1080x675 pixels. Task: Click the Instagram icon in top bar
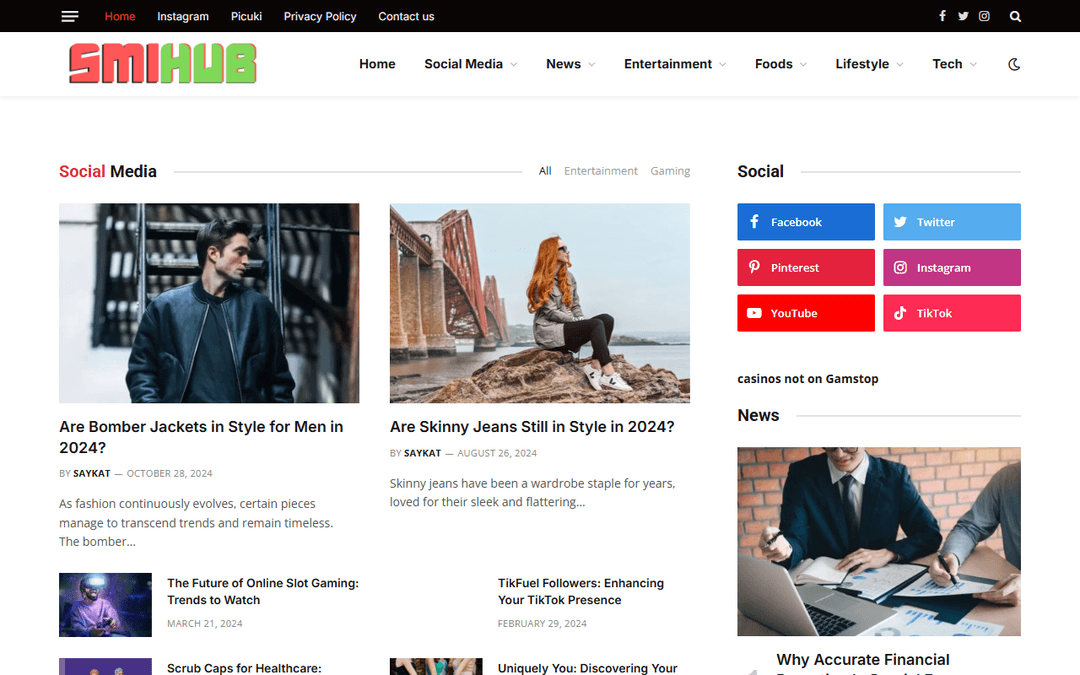click(984, 16)
